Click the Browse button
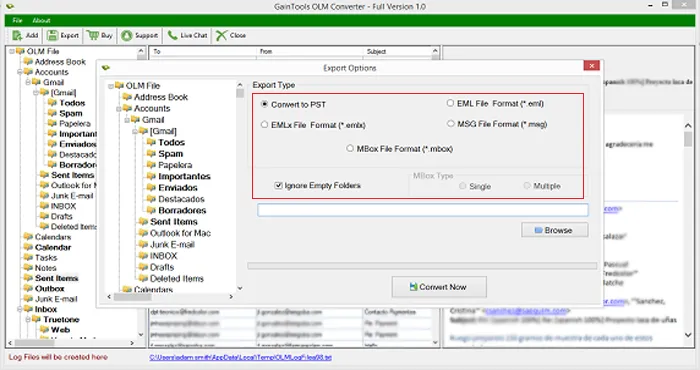Image resolution: width=700 pixels, height=370 pixels. tap(554, 230)
